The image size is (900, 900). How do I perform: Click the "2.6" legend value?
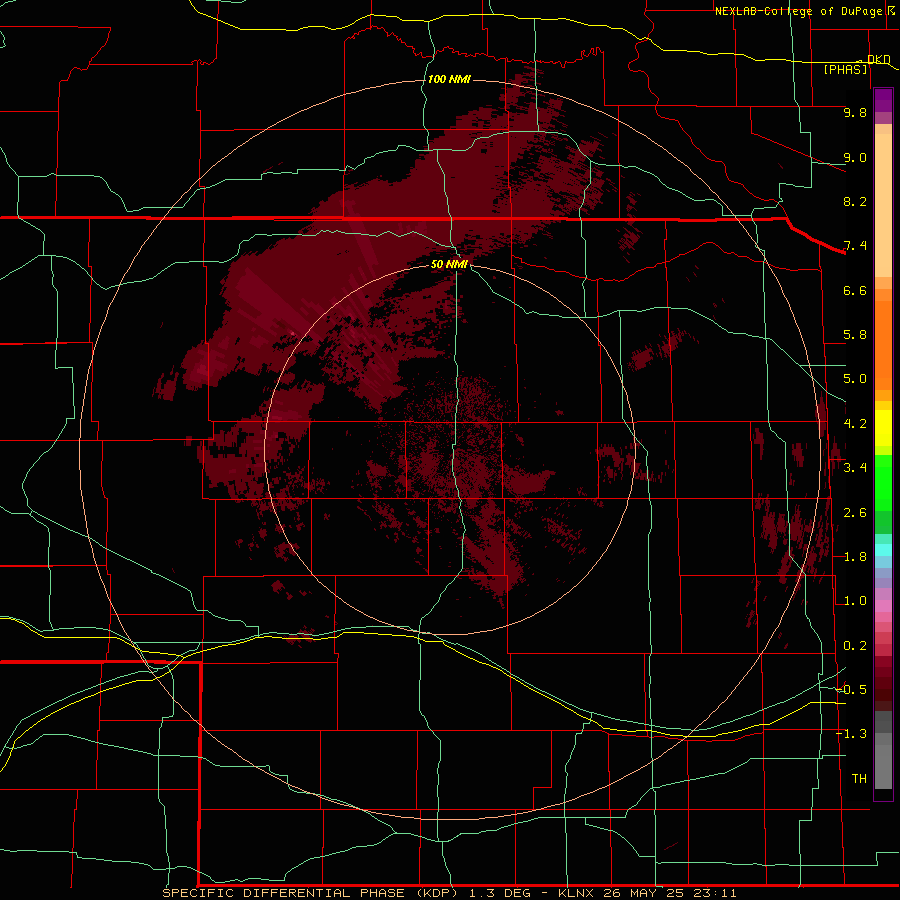855,513
